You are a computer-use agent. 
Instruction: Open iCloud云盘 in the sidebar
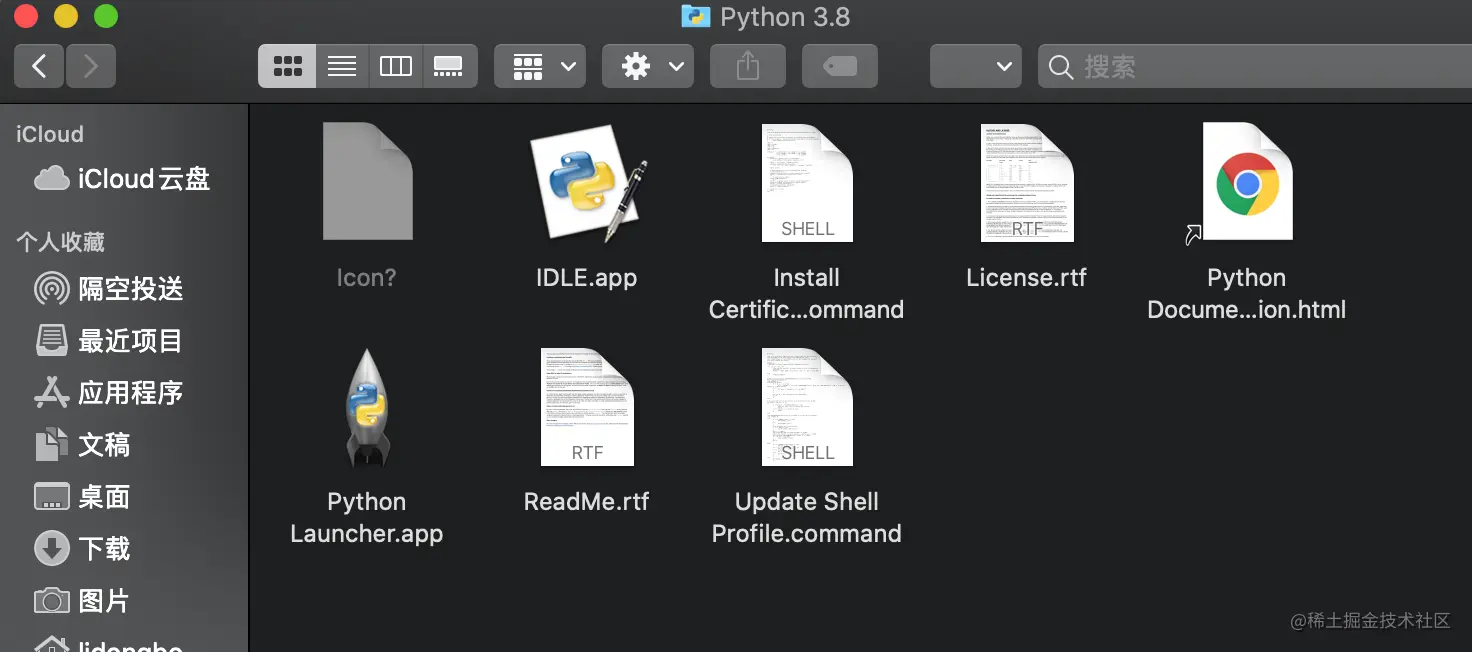coord(124,179)
